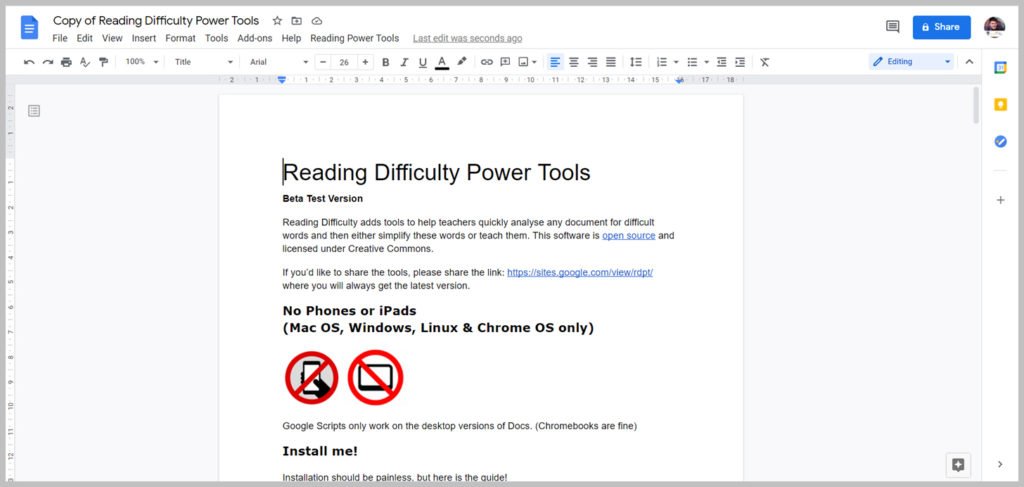1024x487 pixels.
Task: Open the highlight color tool
Action: tap(462, 62)
